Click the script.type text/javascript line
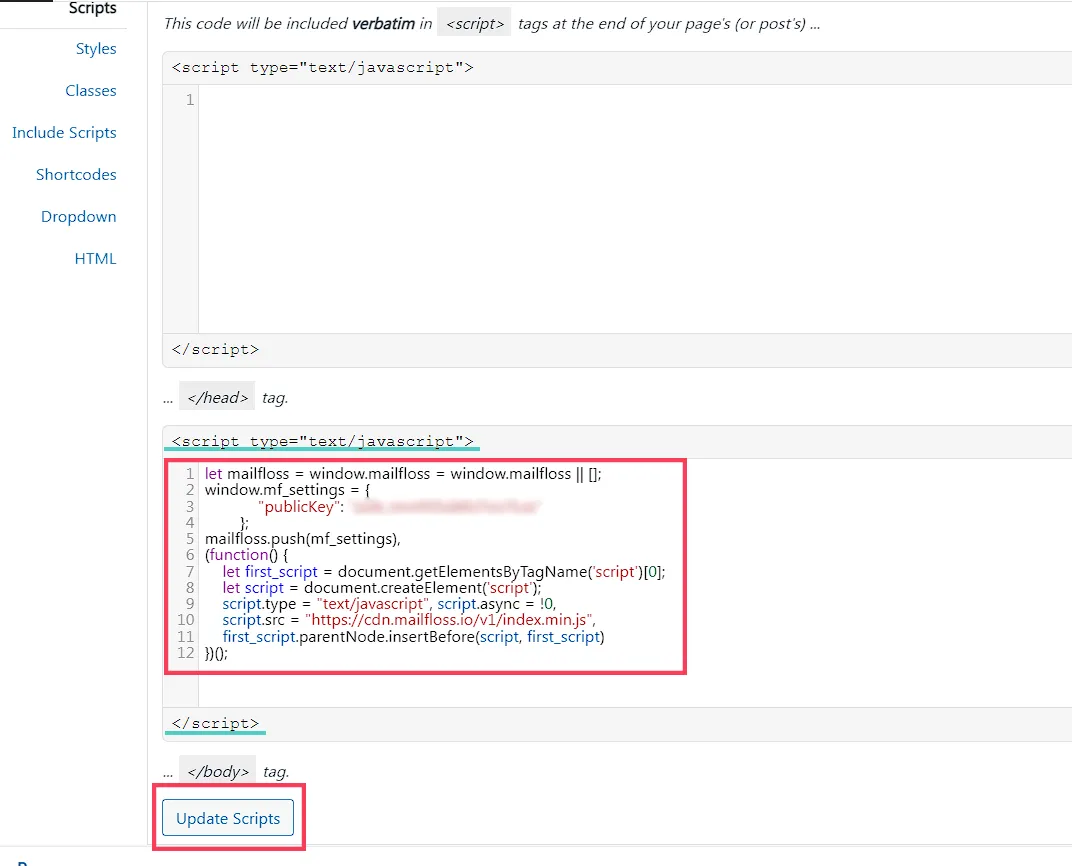Screen dimensions: 1072x866 [x=389, y=604]
